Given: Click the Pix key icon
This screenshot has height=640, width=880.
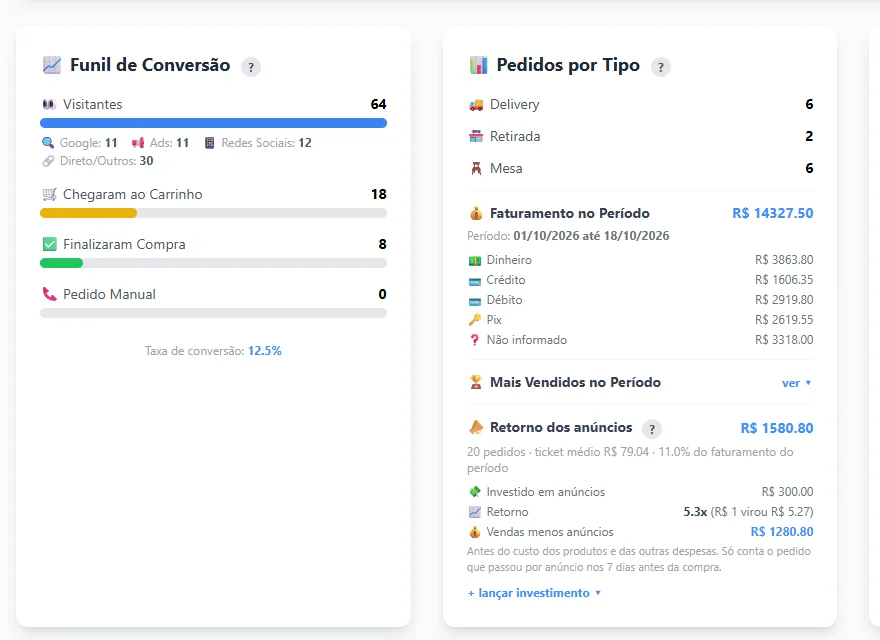Looking at the screenshot, I should [475, 320].
